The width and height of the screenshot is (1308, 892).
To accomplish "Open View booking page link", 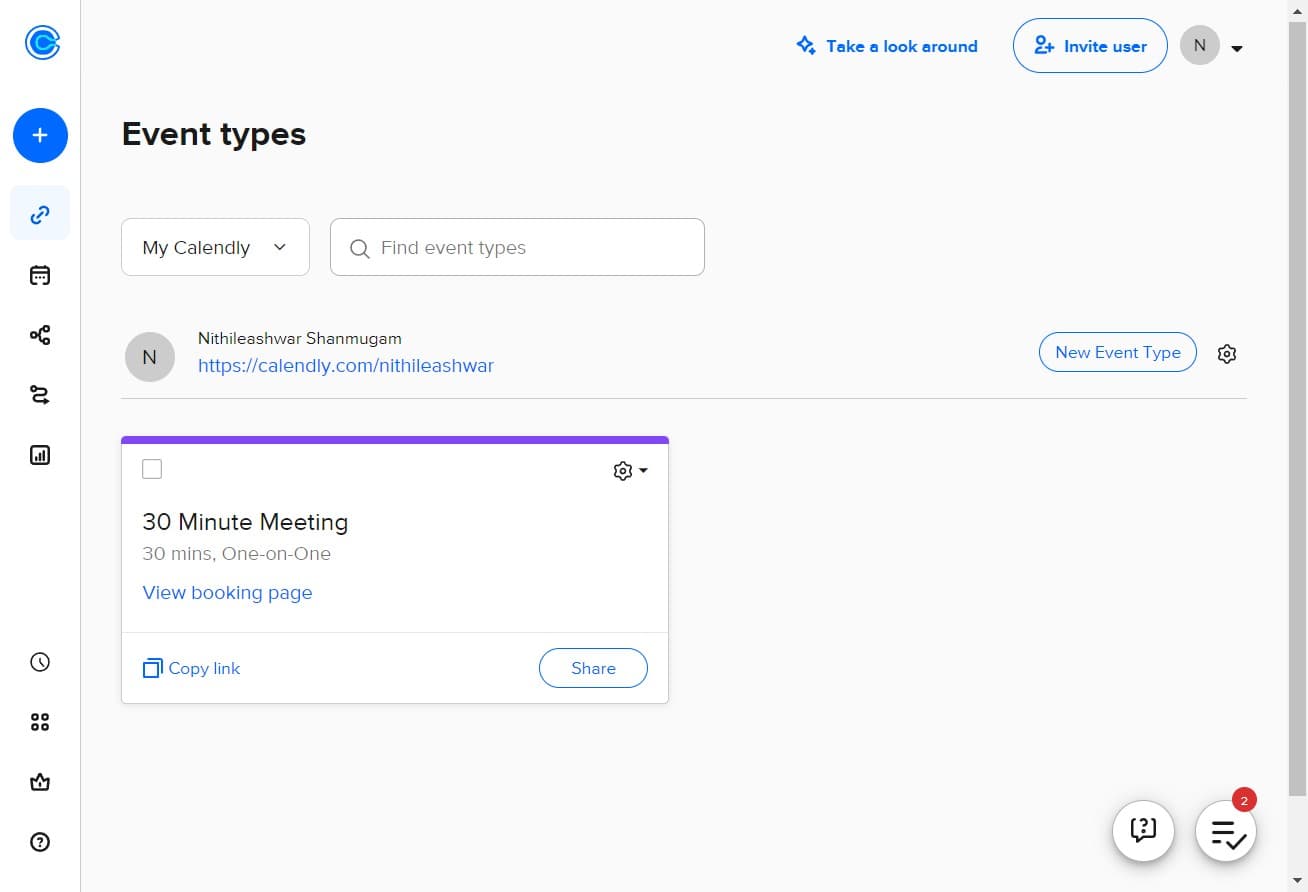I will pos(227,592).
